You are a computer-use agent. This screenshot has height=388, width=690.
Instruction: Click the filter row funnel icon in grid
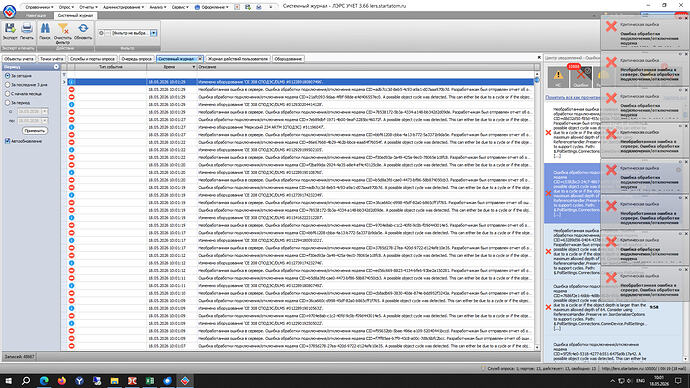coord(64,74)
